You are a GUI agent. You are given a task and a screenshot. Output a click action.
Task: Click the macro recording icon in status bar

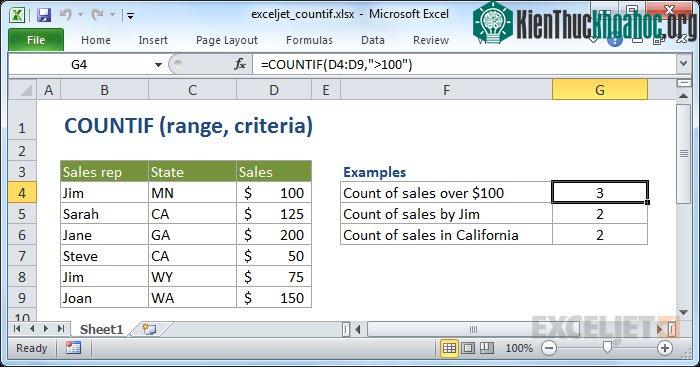(x=73, y=347)
